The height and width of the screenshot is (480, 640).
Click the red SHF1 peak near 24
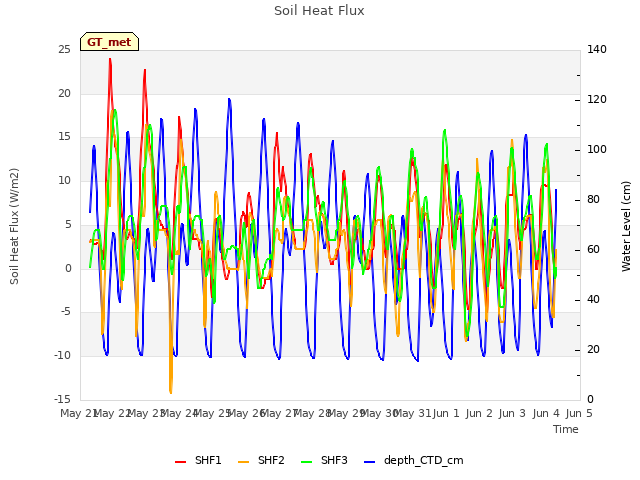110,60
